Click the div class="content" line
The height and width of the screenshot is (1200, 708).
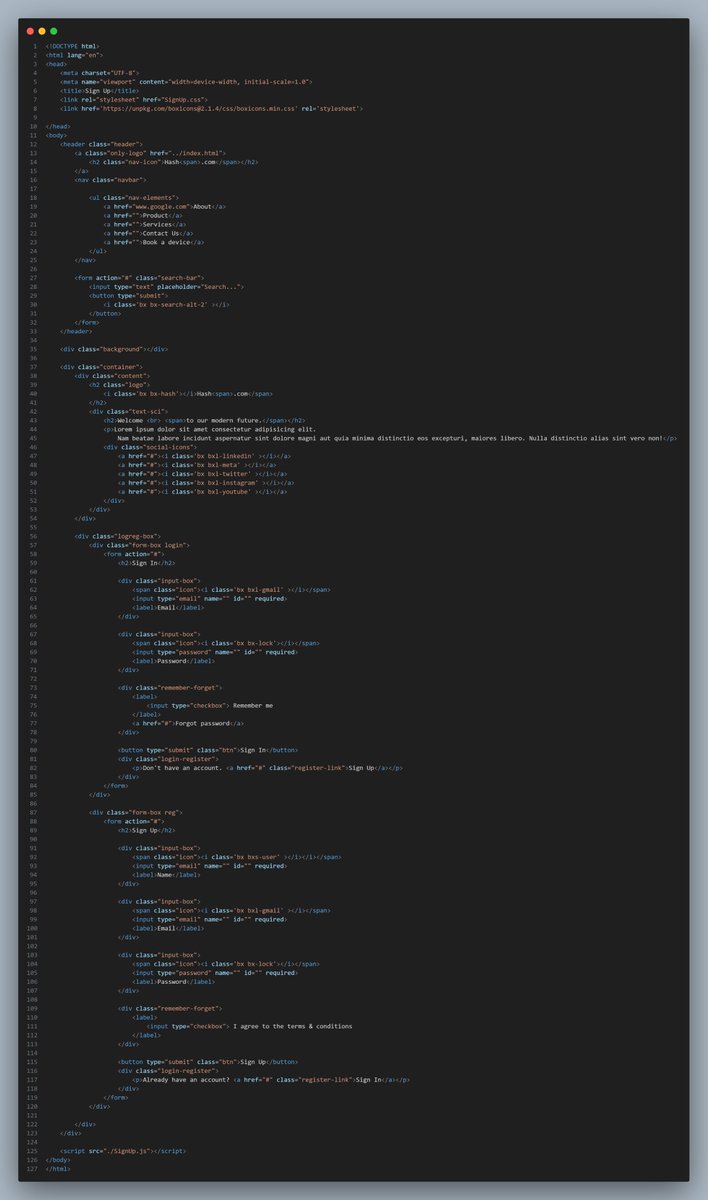tap(113, 376)
